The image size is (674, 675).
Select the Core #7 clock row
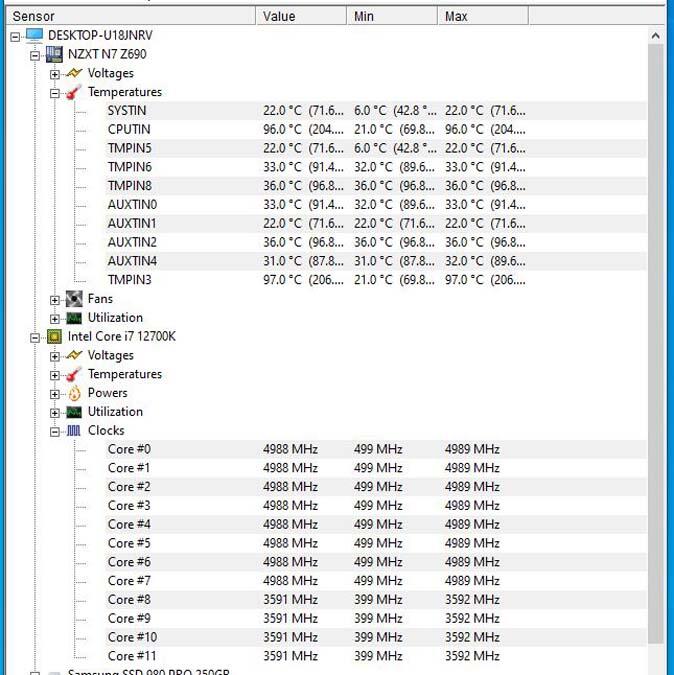pos(376,581)
